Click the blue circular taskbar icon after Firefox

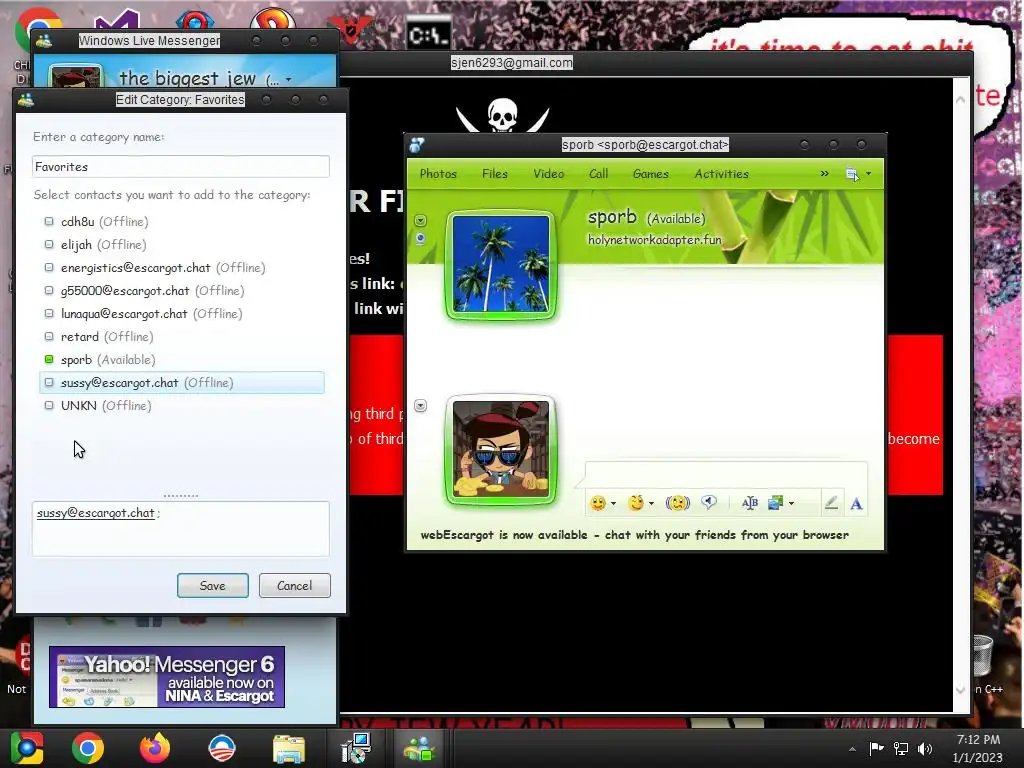[x=222, y=748]
